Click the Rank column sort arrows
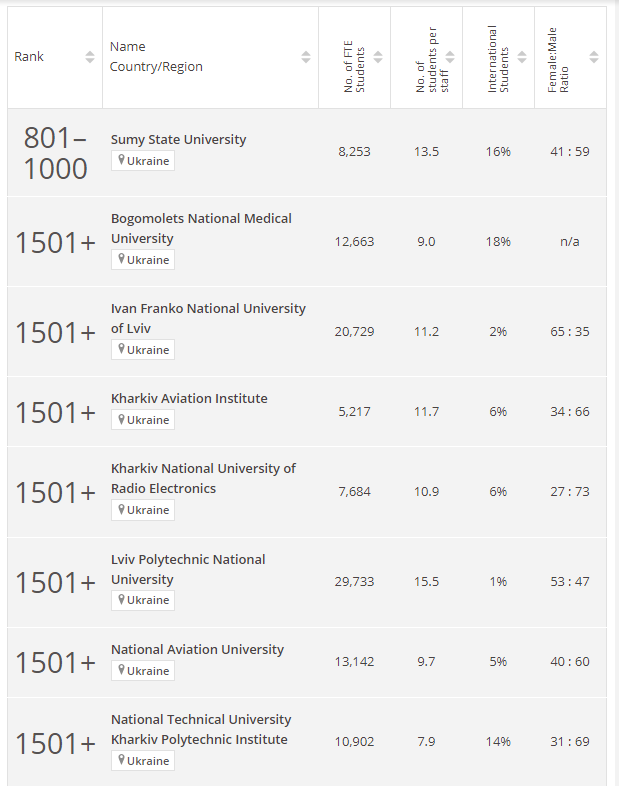 point(90,57)
